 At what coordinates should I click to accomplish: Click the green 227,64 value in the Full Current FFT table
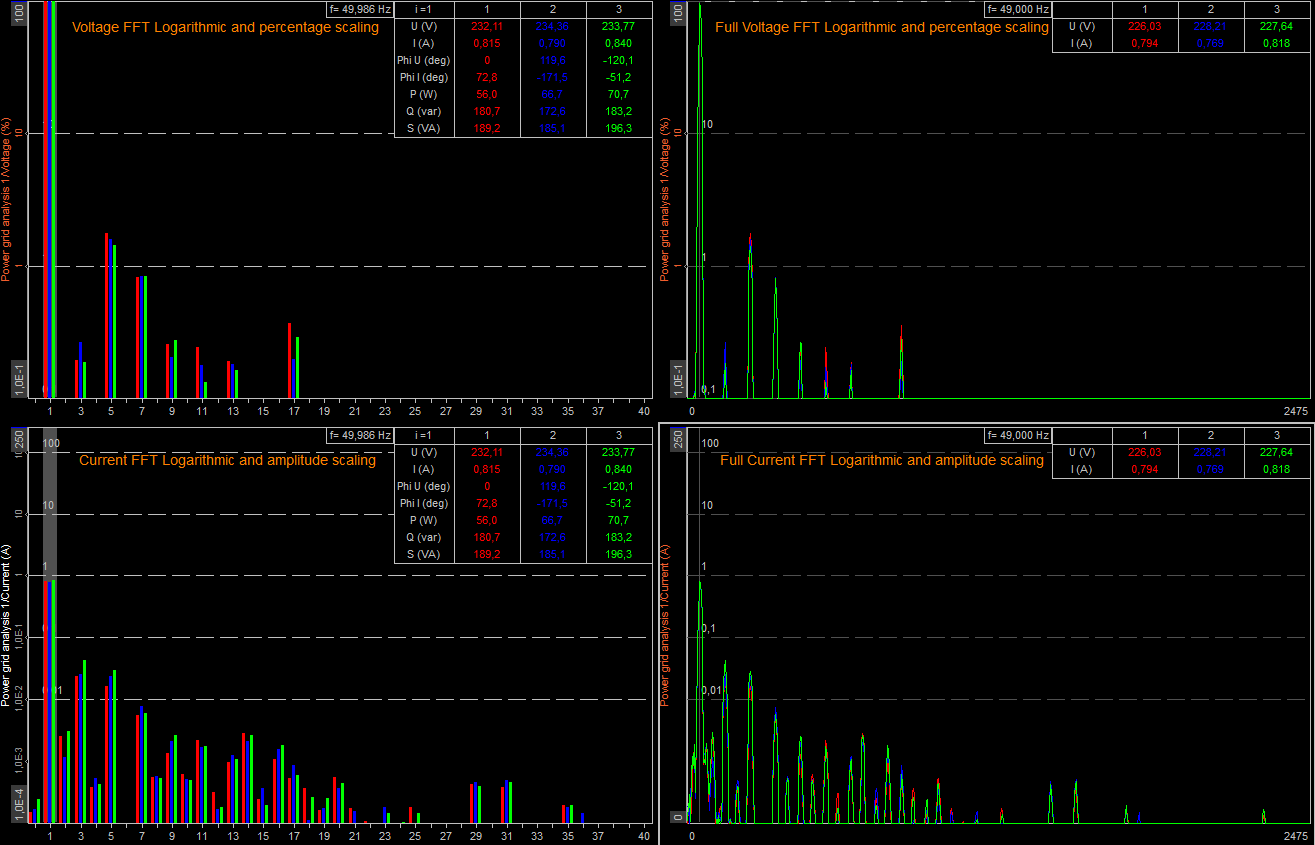(1276, 452)
